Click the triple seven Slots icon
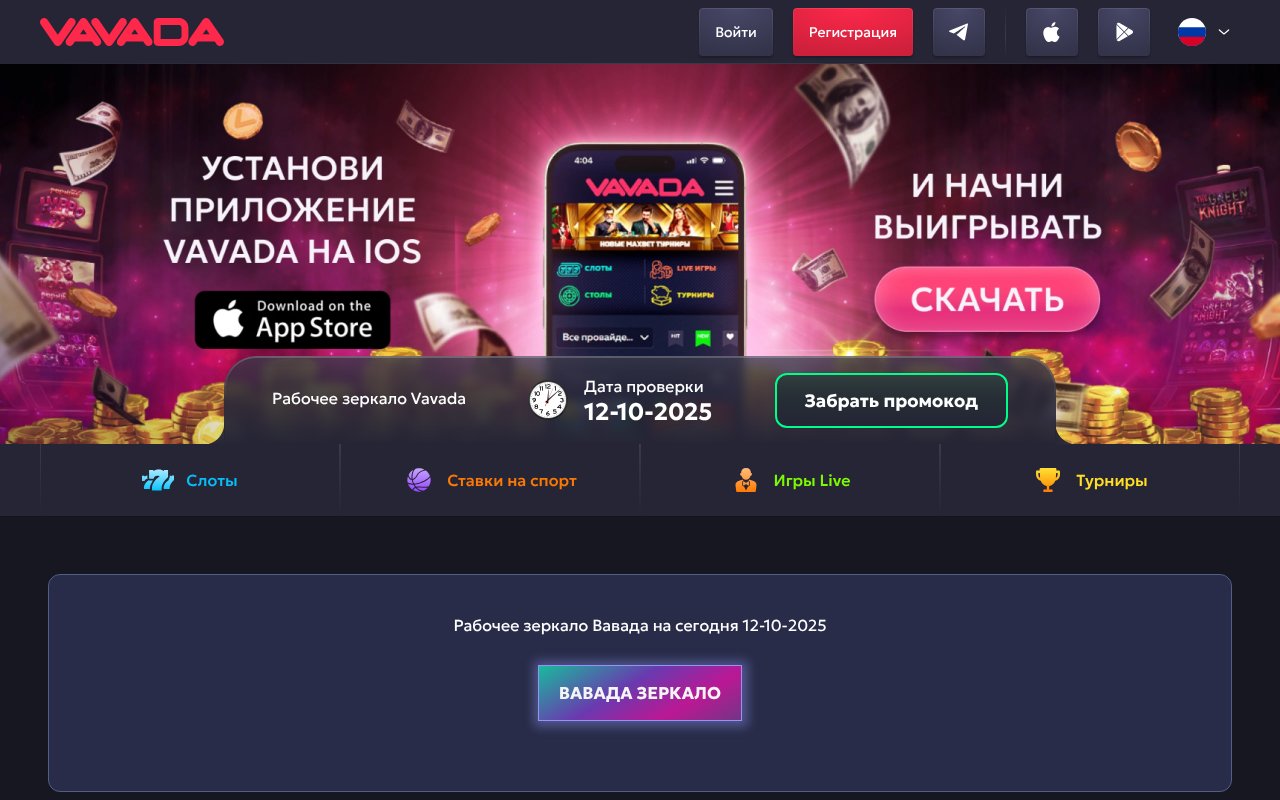The height and width of the screenshot is (800, 1280). tap(158, 481)
